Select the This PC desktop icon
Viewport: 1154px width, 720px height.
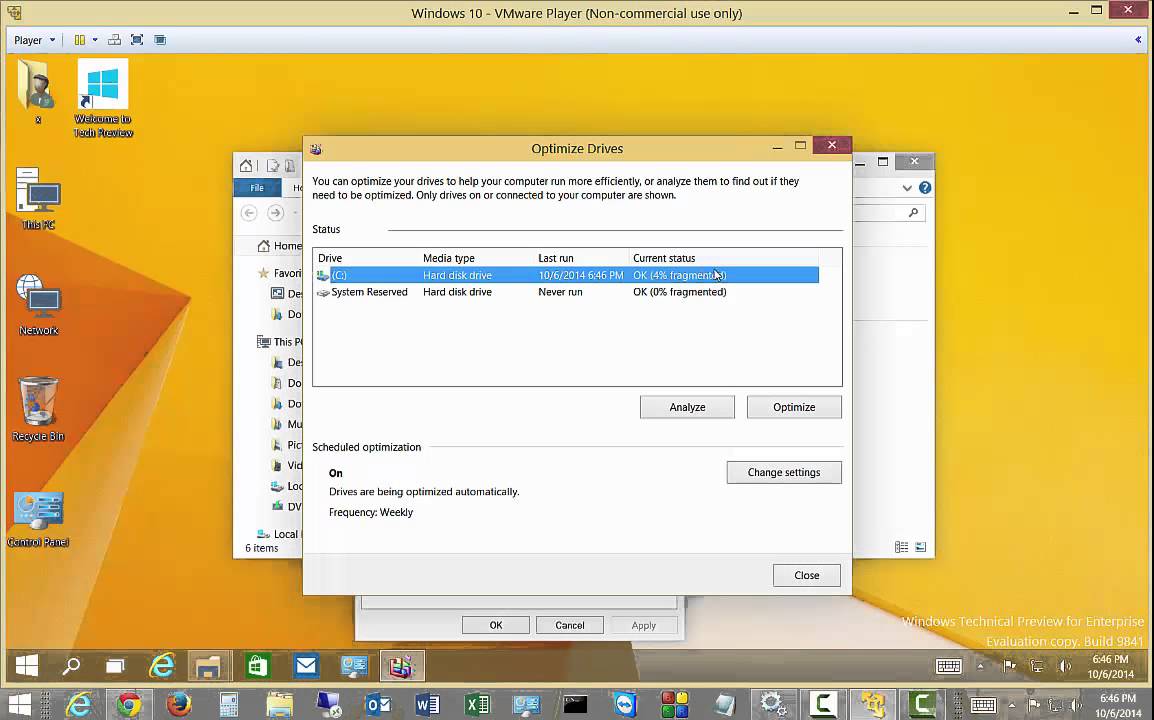(x=38, y=199)
